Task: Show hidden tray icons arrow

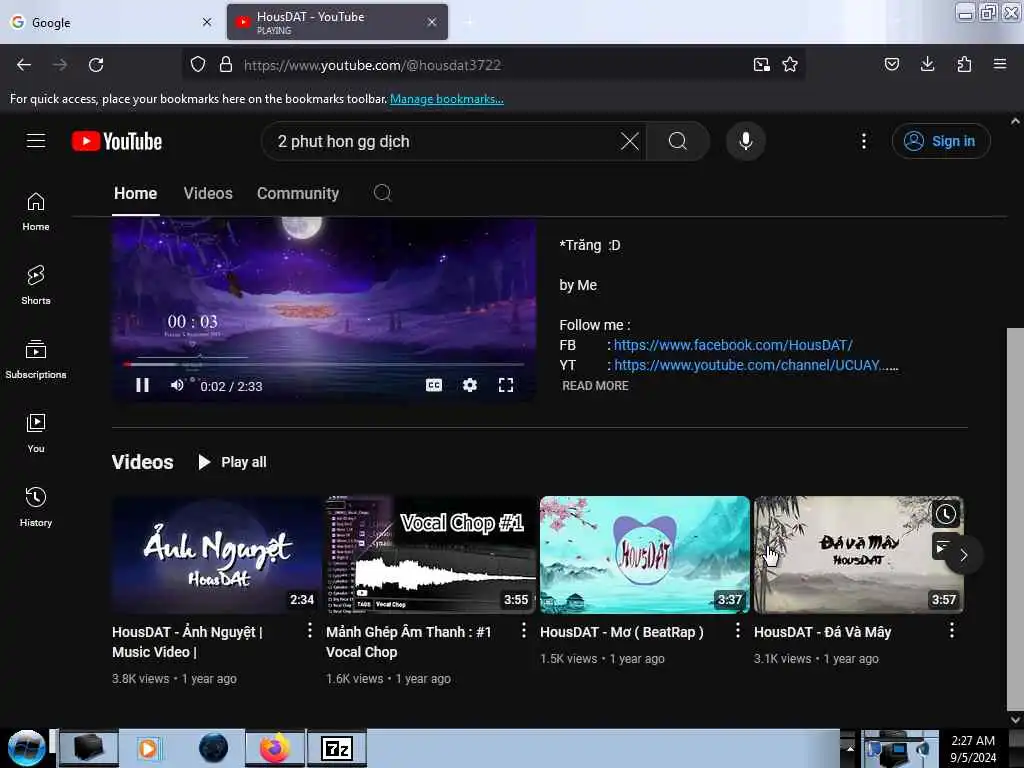Action: 850,748
